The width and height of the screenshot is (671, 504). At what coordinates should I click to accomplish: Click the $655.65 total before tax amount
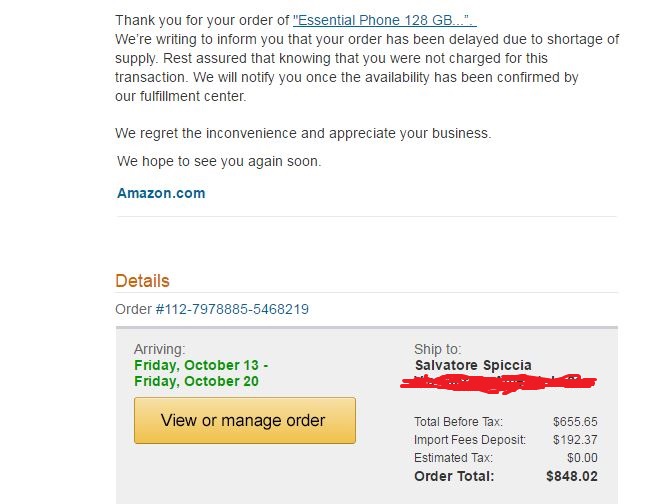pos(575,421)
